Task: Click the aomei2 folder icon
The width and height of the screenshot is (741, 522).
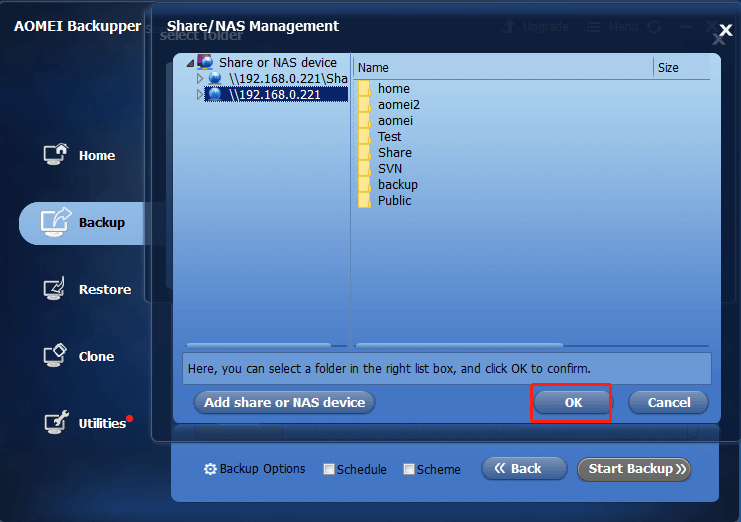Action: tap(364, 105)
